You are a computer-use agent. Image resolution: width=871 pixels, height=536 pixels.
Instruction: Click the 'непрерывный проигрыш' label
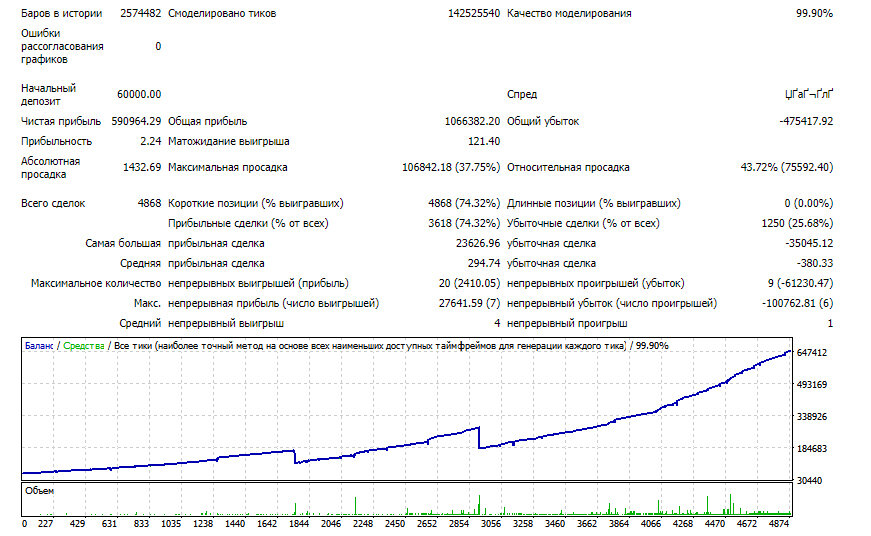coord(567,323)
